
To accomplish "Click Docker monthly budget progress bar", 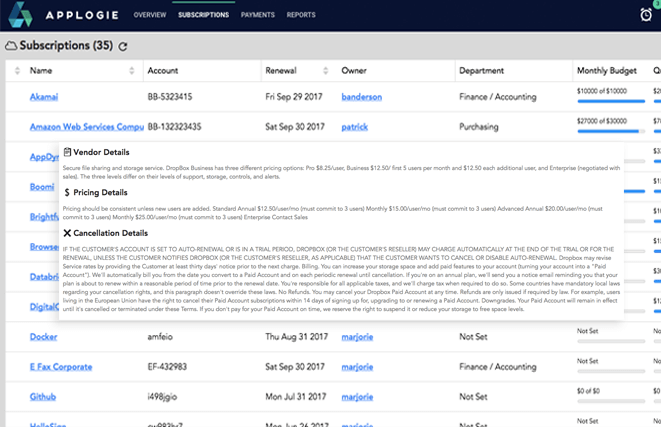I will coord(611,341).
